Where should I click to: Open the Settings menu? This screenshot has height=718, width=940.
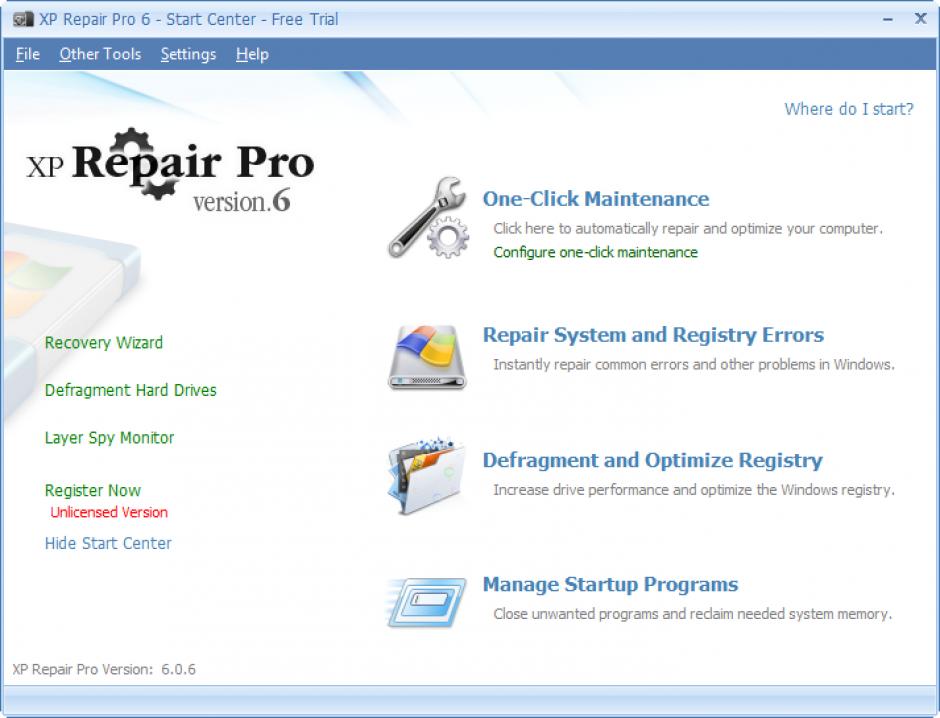coord(188,54)
